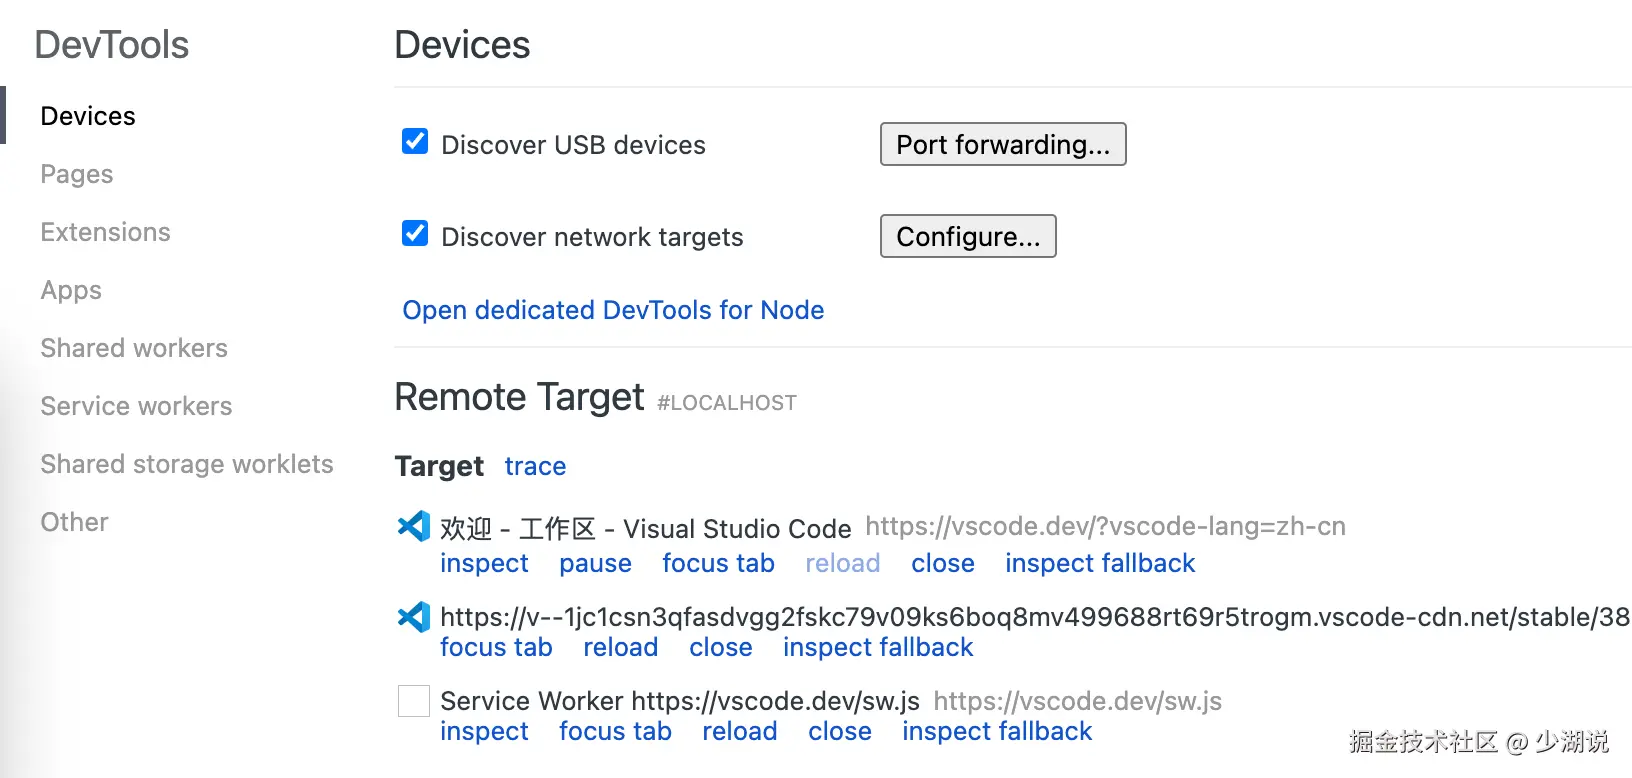
Task: Open the Service workers sidebar section
Action: click(137, 406)
